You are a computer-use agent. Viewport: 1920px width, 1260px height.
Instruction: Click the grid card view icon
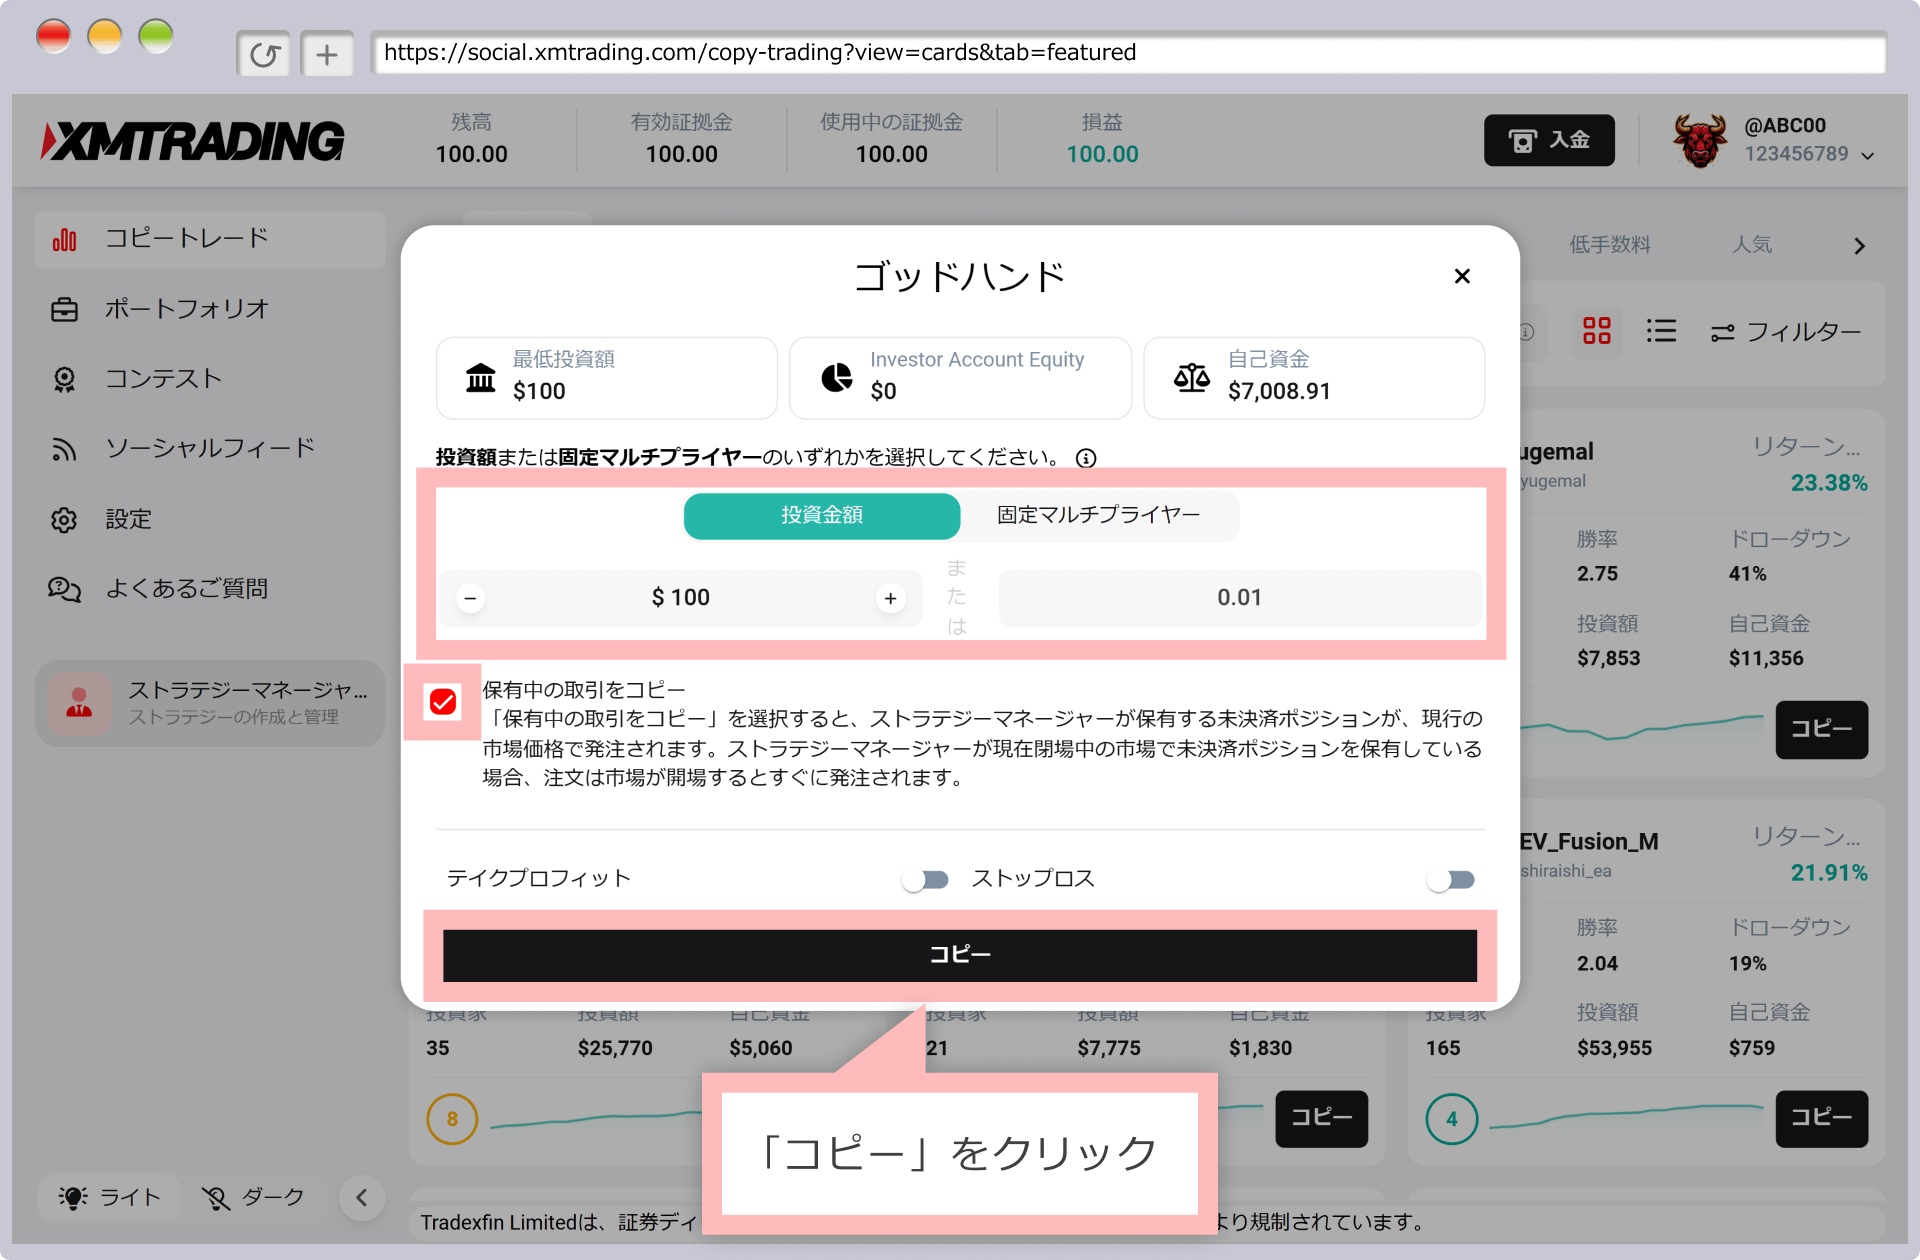(x=1596, y=331)
